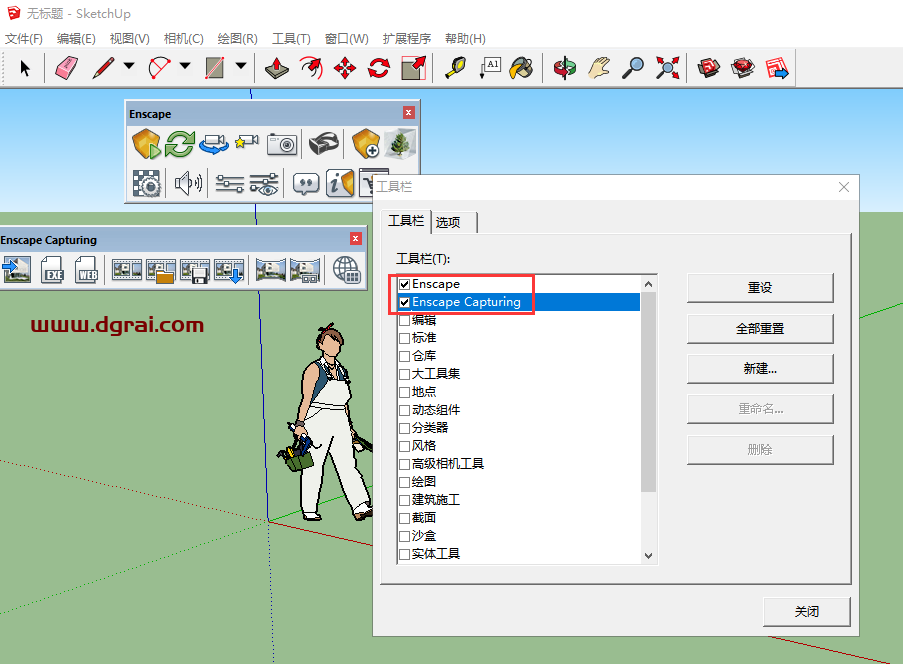
Task: Open Enscape about info icon
Action: click(340, 184)
